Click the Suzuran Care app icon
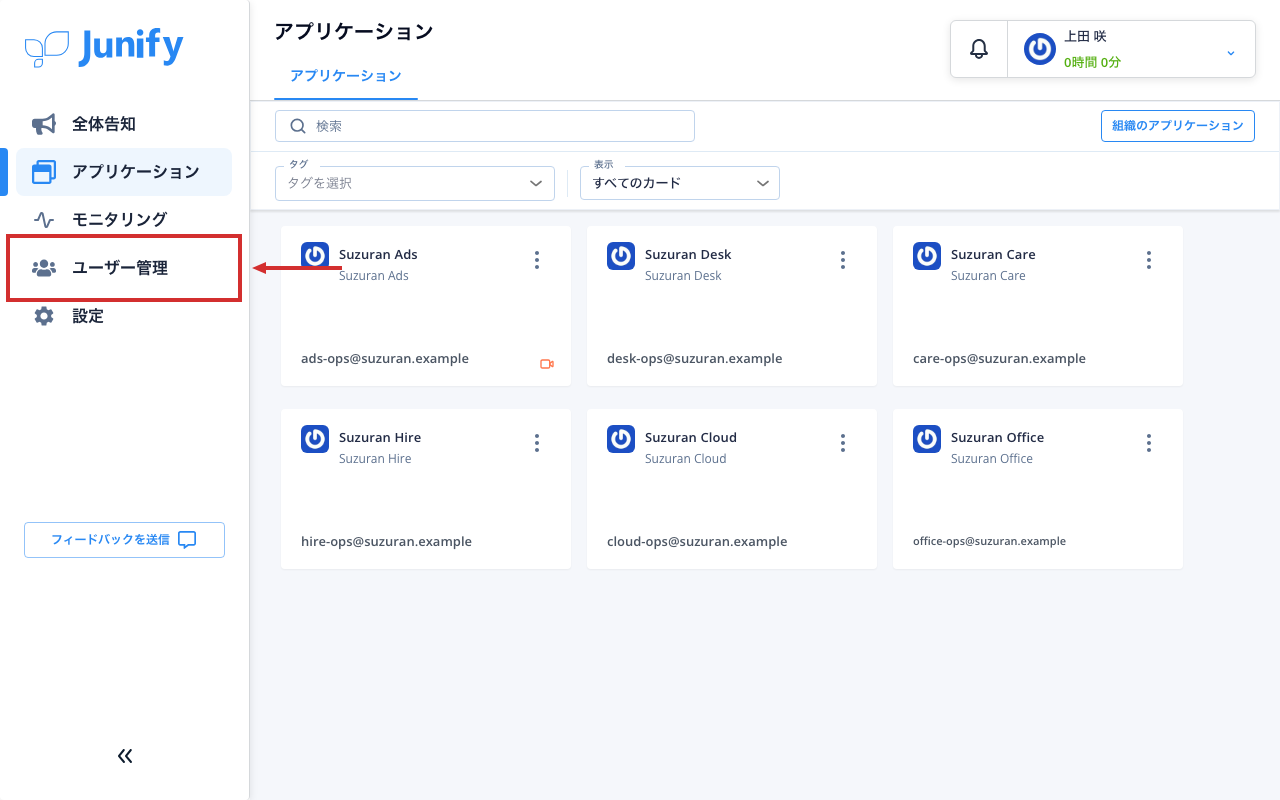 tap(927, 256)
